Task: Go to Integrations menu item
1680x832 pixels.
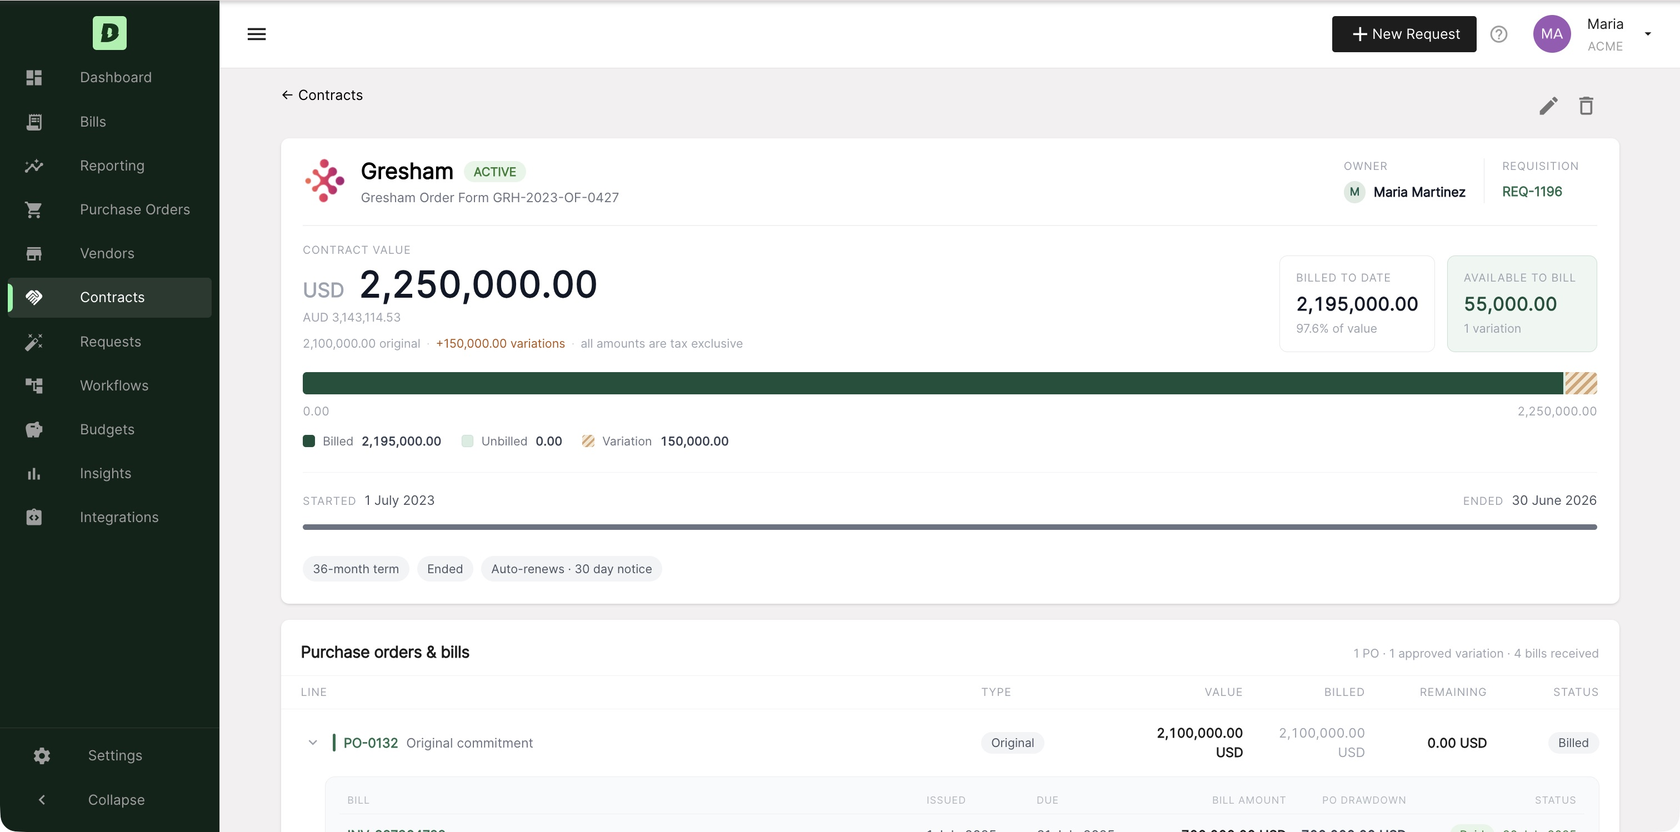Action: 119,517
